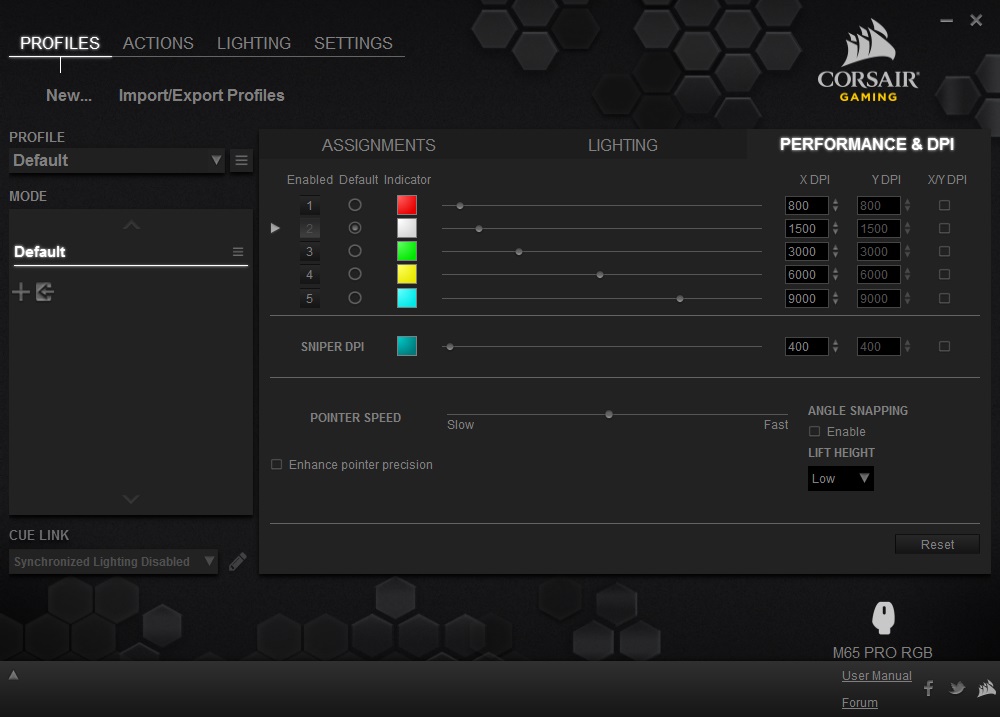Adjust X DPI 800 stepper arrows

tap(835, 205)
